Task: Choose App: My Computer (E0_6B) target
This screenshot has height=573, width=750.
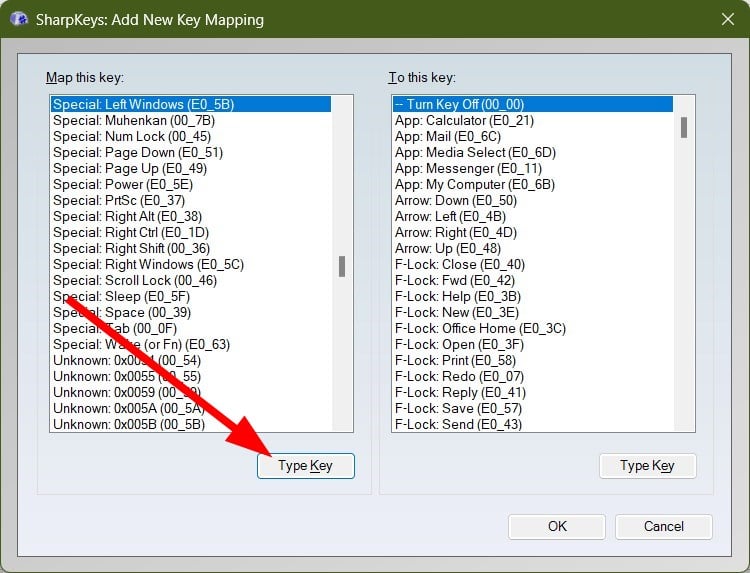Action: (533, 185)
